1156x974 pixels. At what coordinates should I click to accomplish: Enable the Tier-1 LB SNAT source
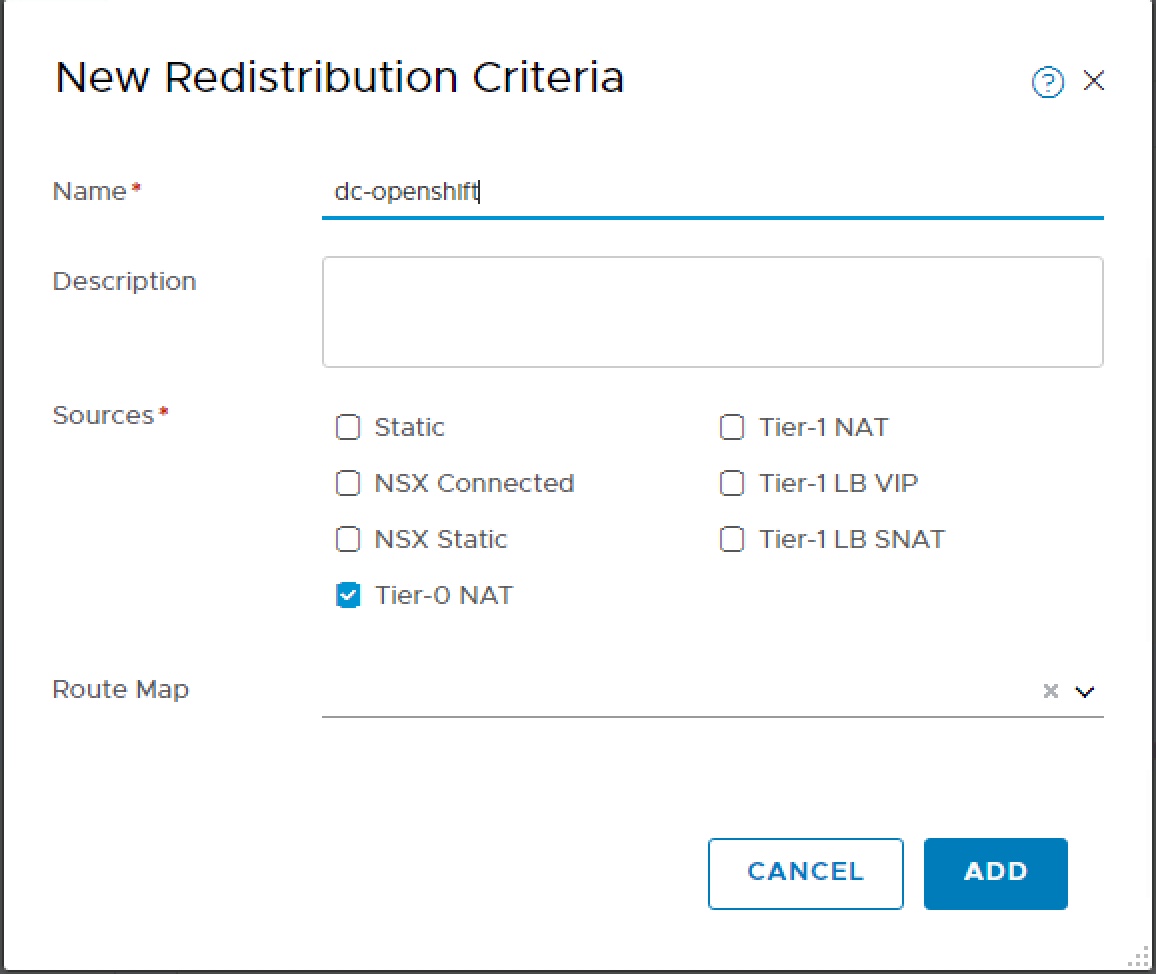[732, 539]
